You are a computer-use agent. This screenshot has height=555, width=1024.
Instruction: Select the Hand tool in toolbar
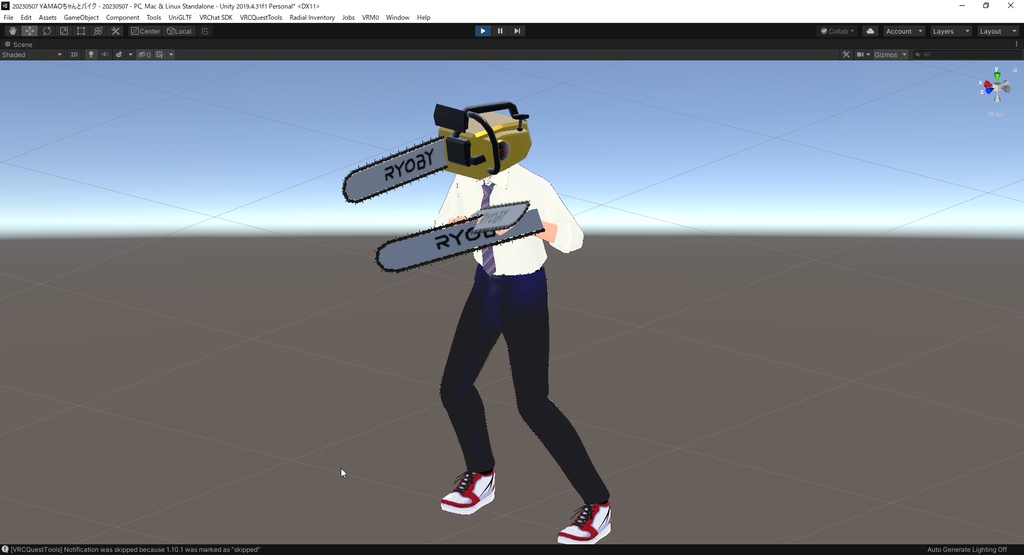[x=12, y=31]
